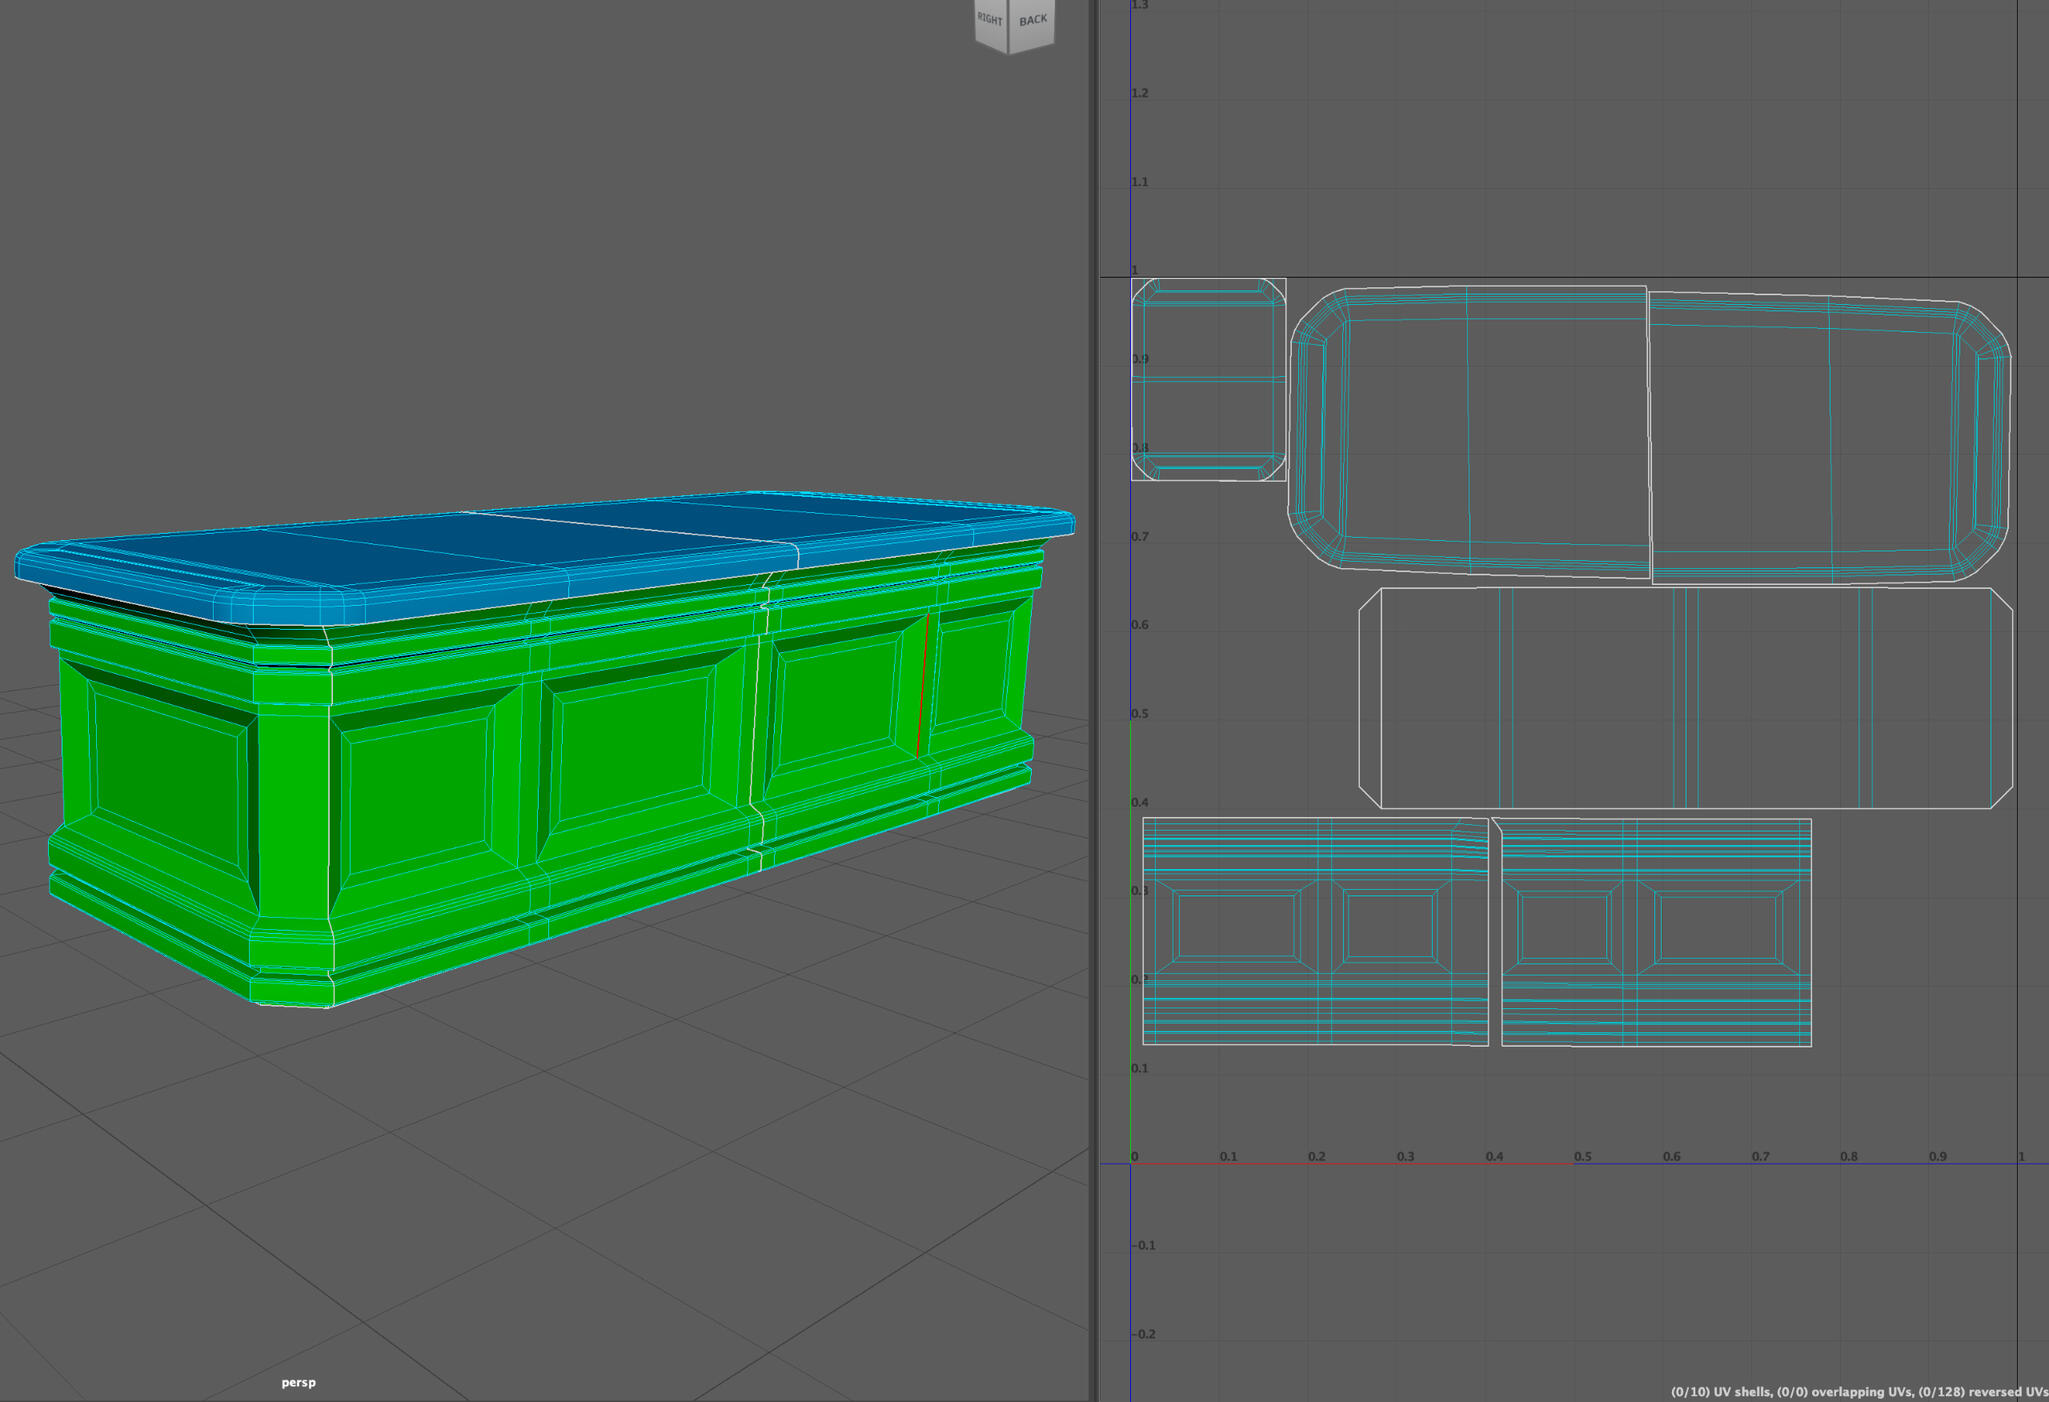Image resolution: width=2049 pixels, height=1402 pixels.
Task: Click the reversed UVs readout text
Action: [1985, 1390]
